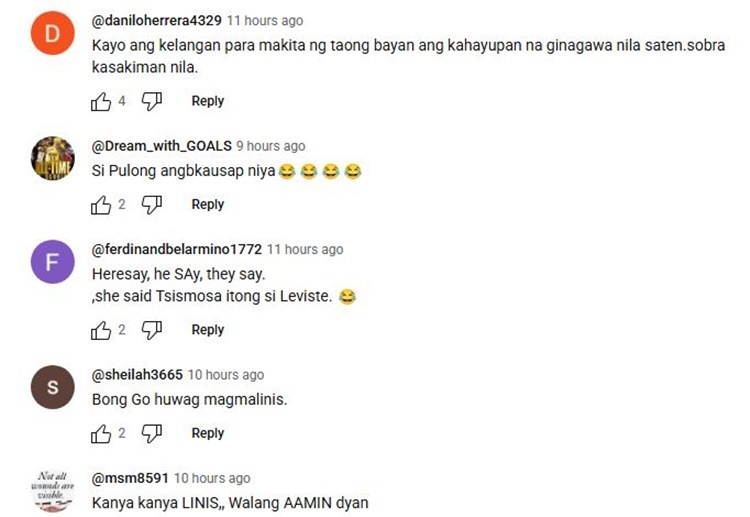Open the @Dream_with_GOALS channel link
This screenshot has height=517, width=750.
[x=162, y=146]
